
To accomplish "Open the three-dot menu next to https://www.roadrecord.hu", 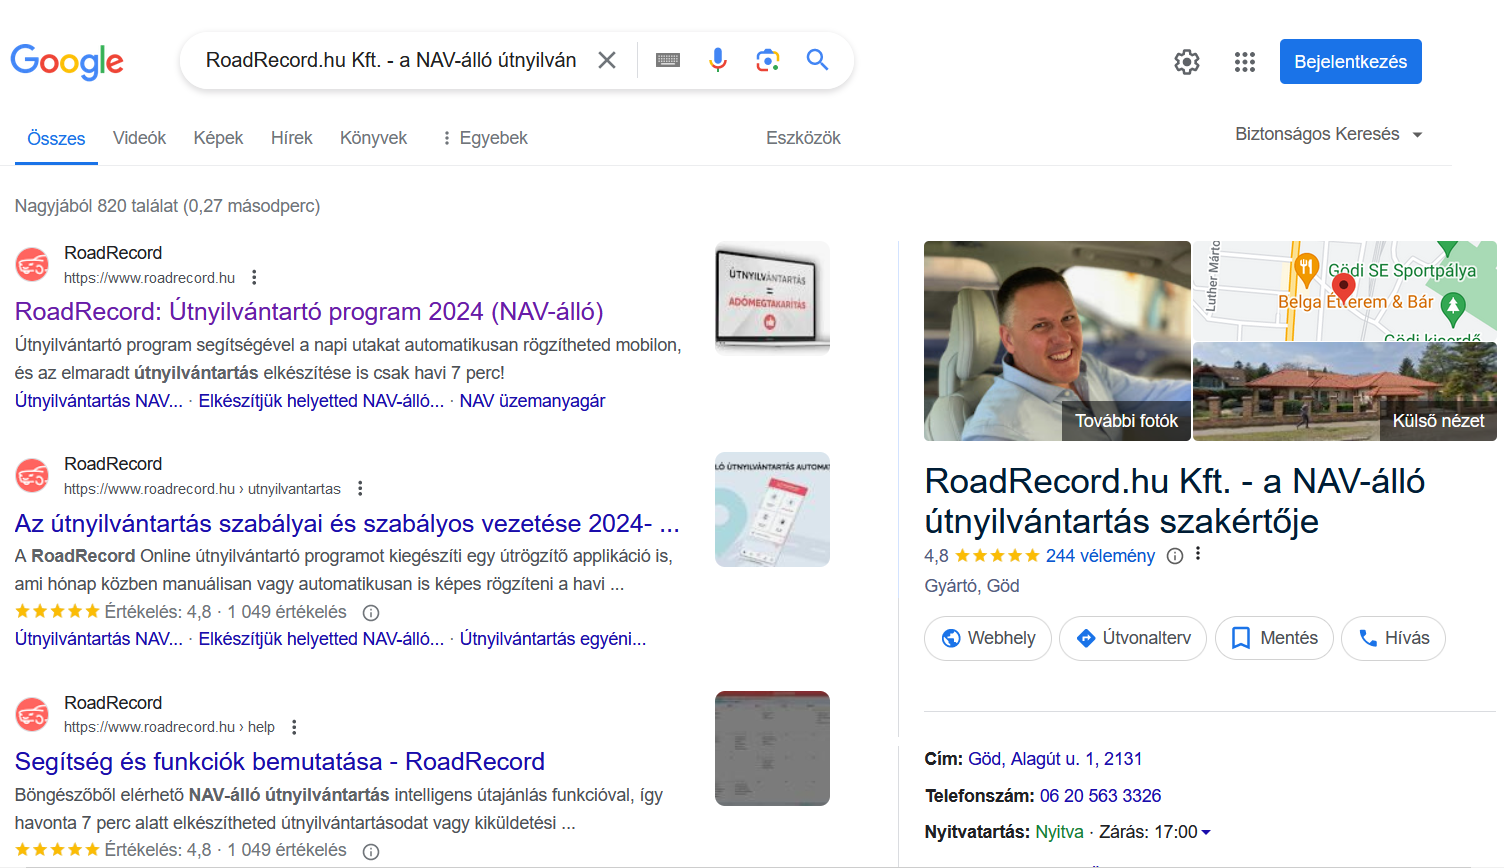I will point(254,277).
